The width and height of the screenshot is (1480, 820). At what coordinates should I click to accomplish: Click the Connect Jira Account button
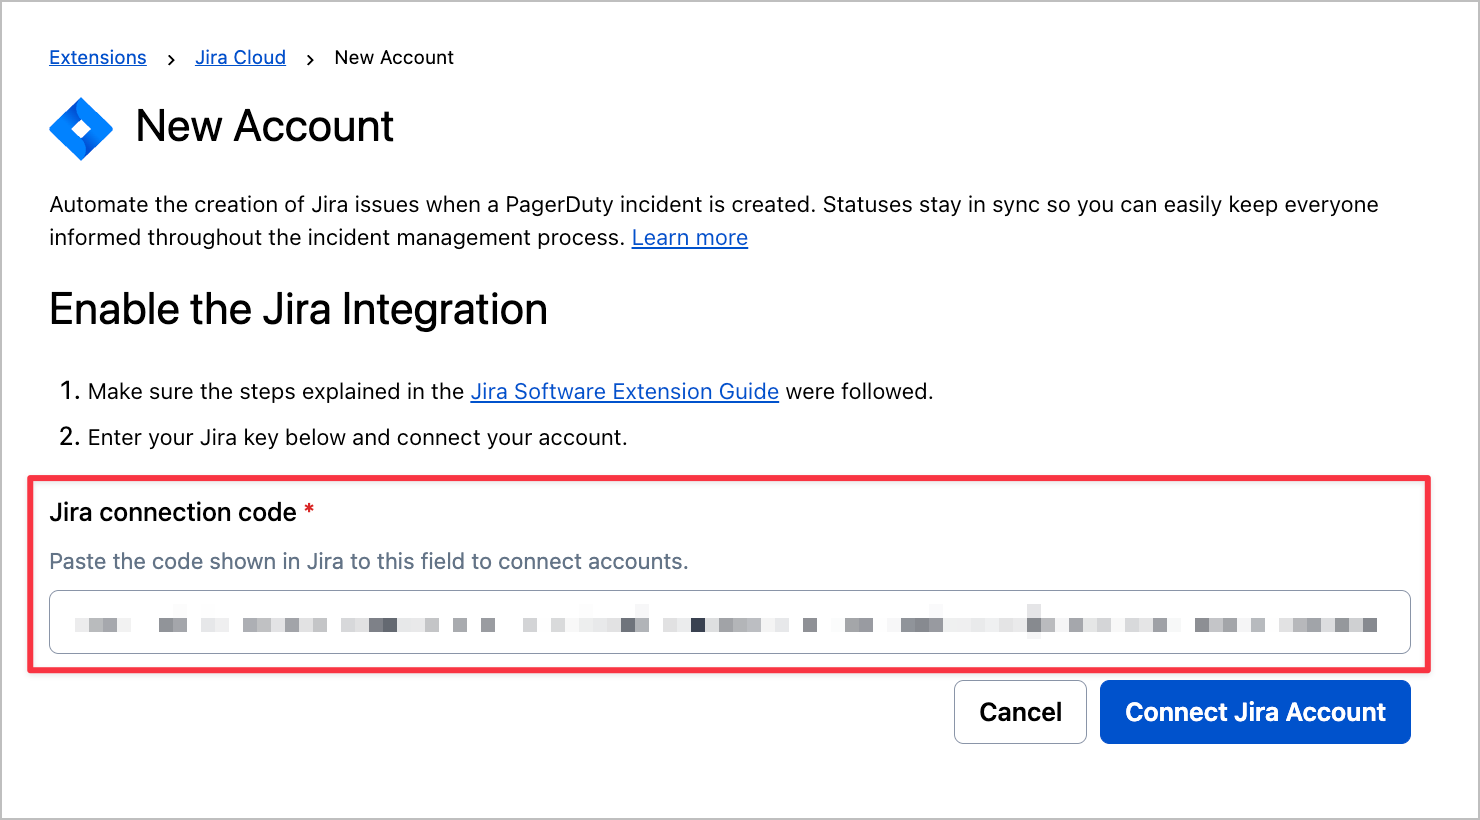coord(1254,712)
